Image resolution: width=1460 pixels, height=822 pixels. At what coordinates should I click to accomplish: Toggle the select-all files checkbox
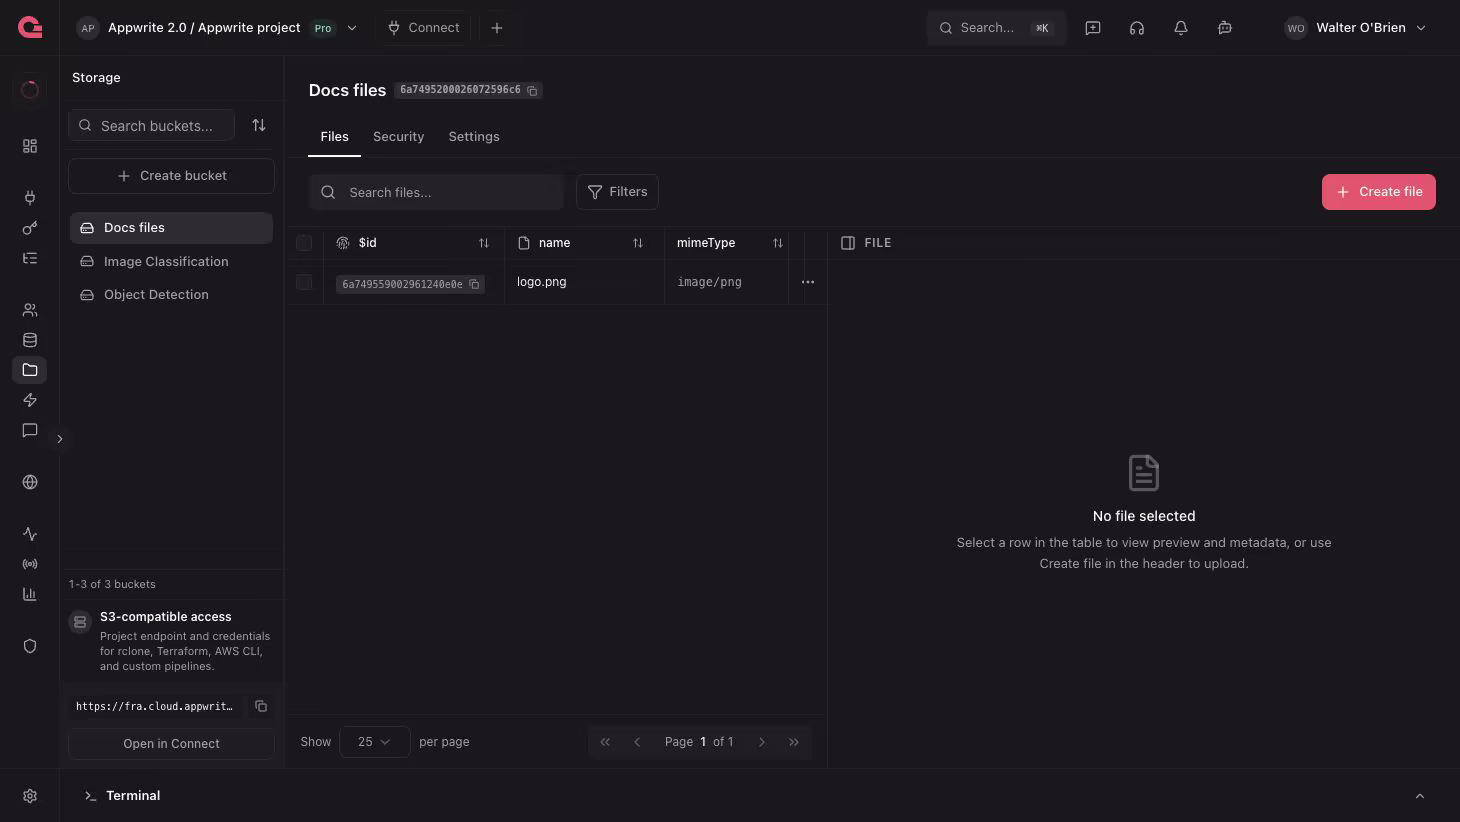304,243
